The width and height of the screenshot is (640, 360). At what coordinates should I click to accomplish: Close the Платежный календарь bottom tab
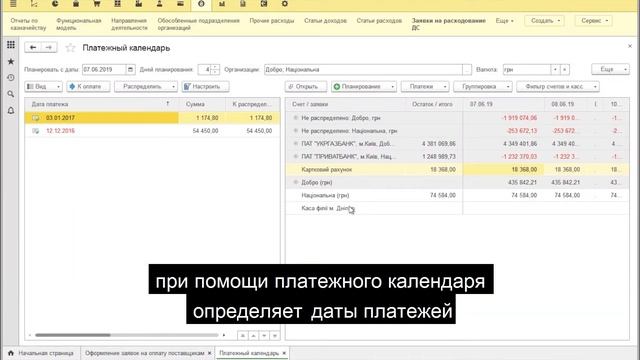pyautogui.click(x=284, y=353)
